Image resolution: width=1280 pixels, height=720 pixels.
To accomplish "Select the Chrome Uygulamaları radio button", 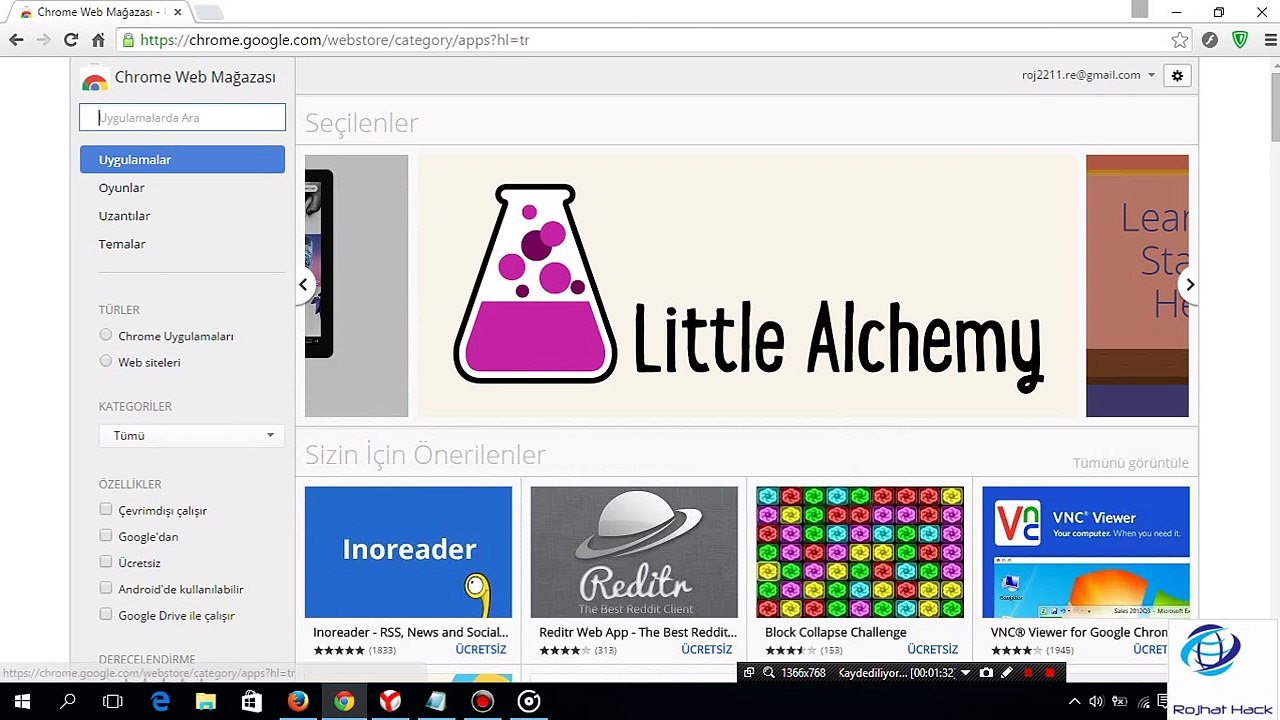I will (106, 335).
